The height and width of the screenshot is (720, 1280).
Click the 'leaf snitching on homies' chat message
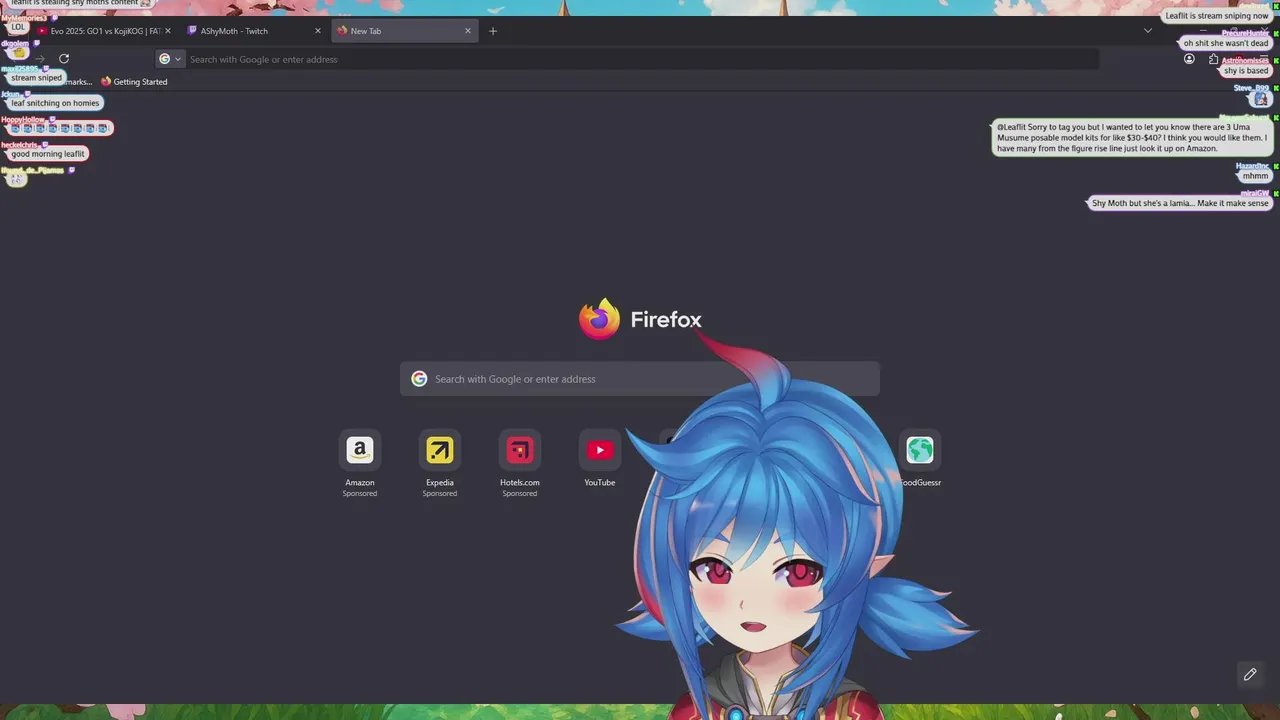[55, 103]
